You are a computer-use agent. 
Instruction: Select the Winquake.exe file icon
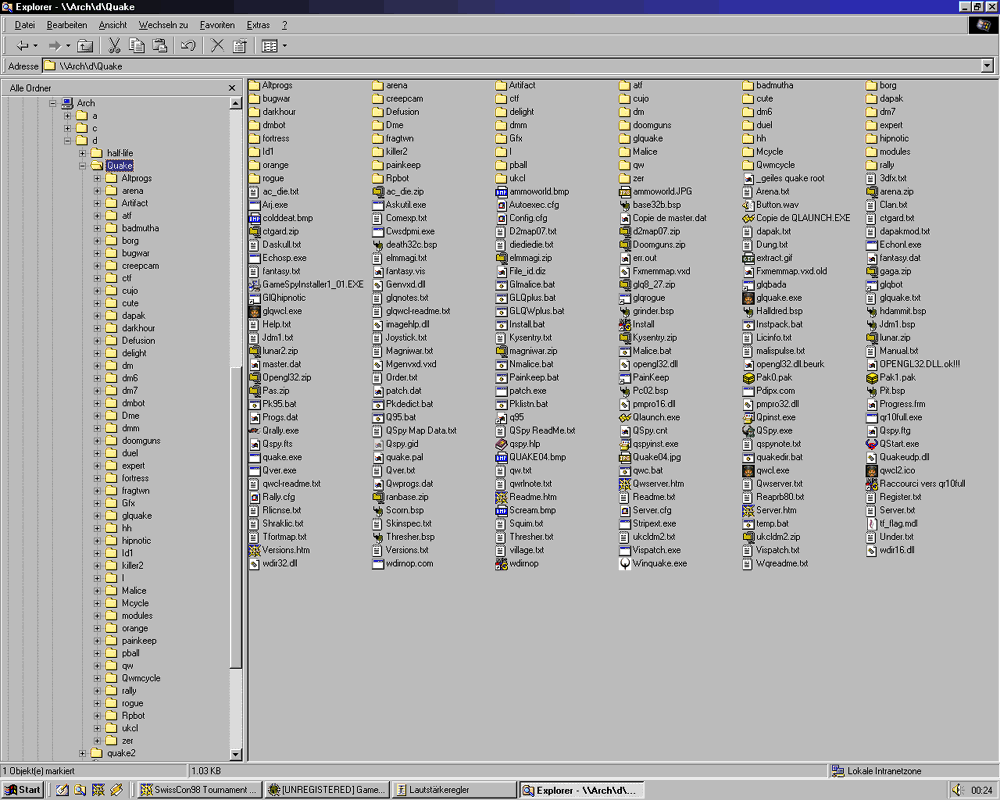(x=626, y=563)
